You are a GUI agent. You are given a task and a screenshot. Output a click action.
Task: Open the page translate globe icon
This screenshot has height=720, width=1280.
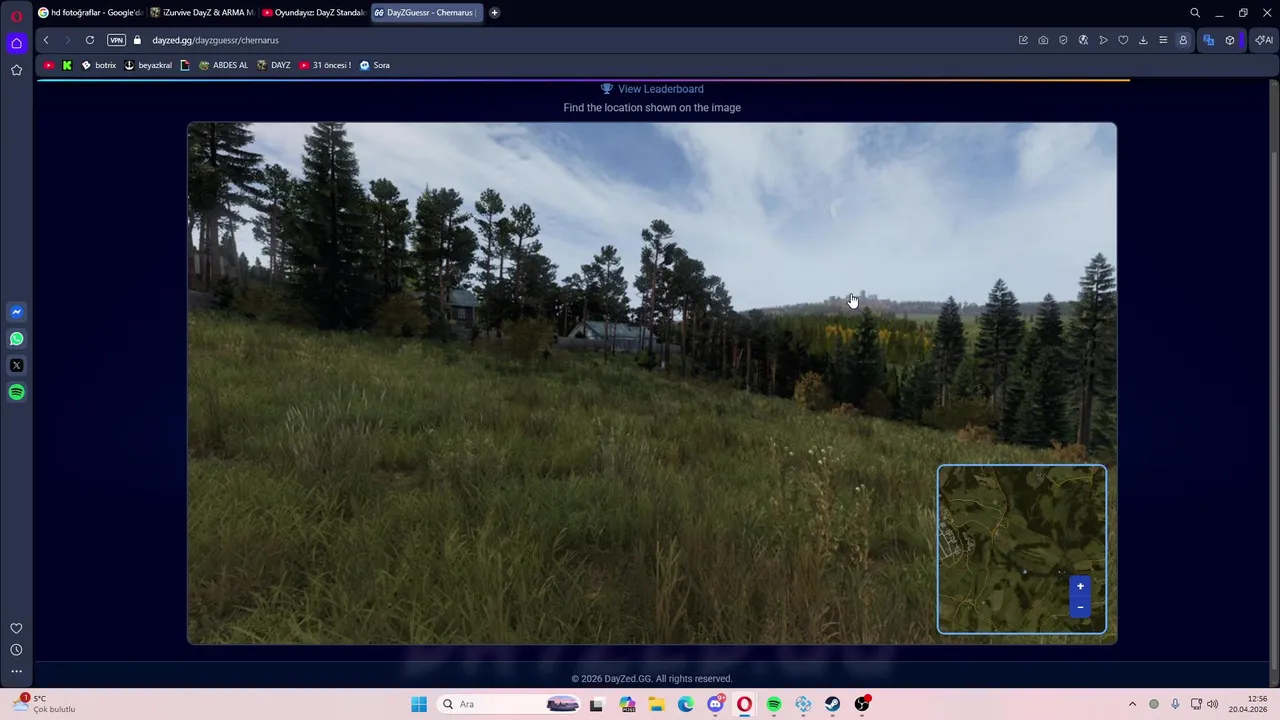click(1083, 40)
